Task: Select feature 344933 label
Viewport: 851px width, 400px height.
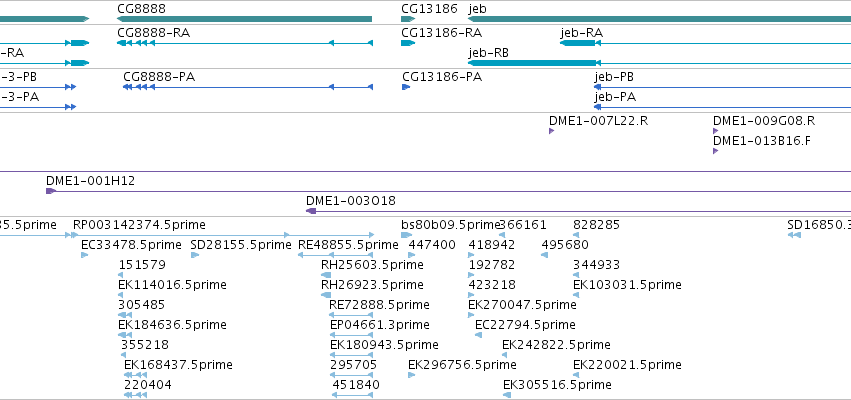Action: (x=596, y=265)
